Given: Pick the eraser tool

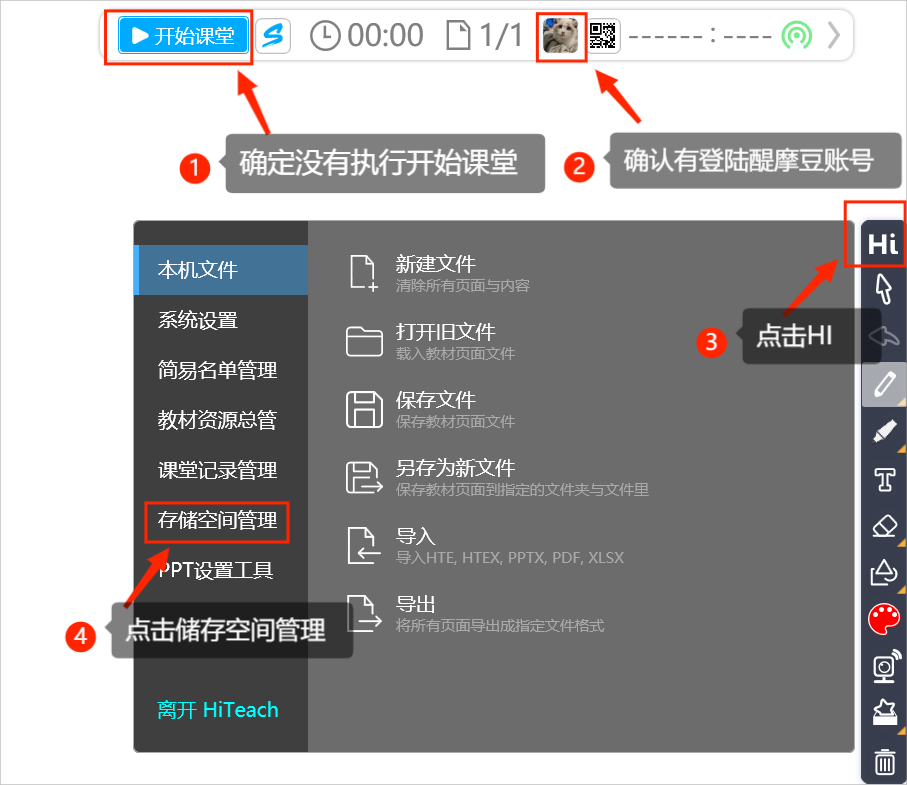Looking at the screenshot, I should pos(883,526).
